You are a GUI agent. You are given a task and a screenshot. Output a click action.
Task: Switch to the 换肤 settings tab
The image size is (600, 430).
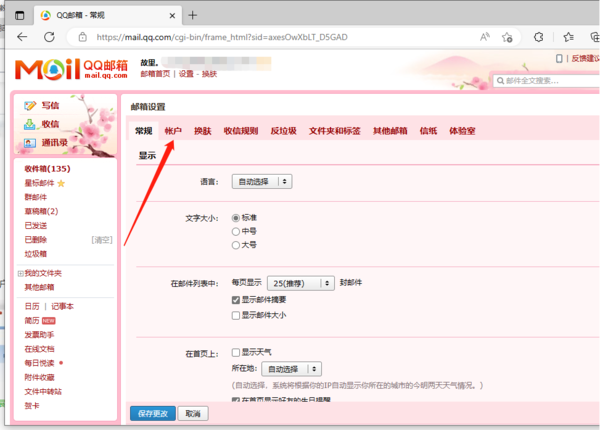(202, 131)
